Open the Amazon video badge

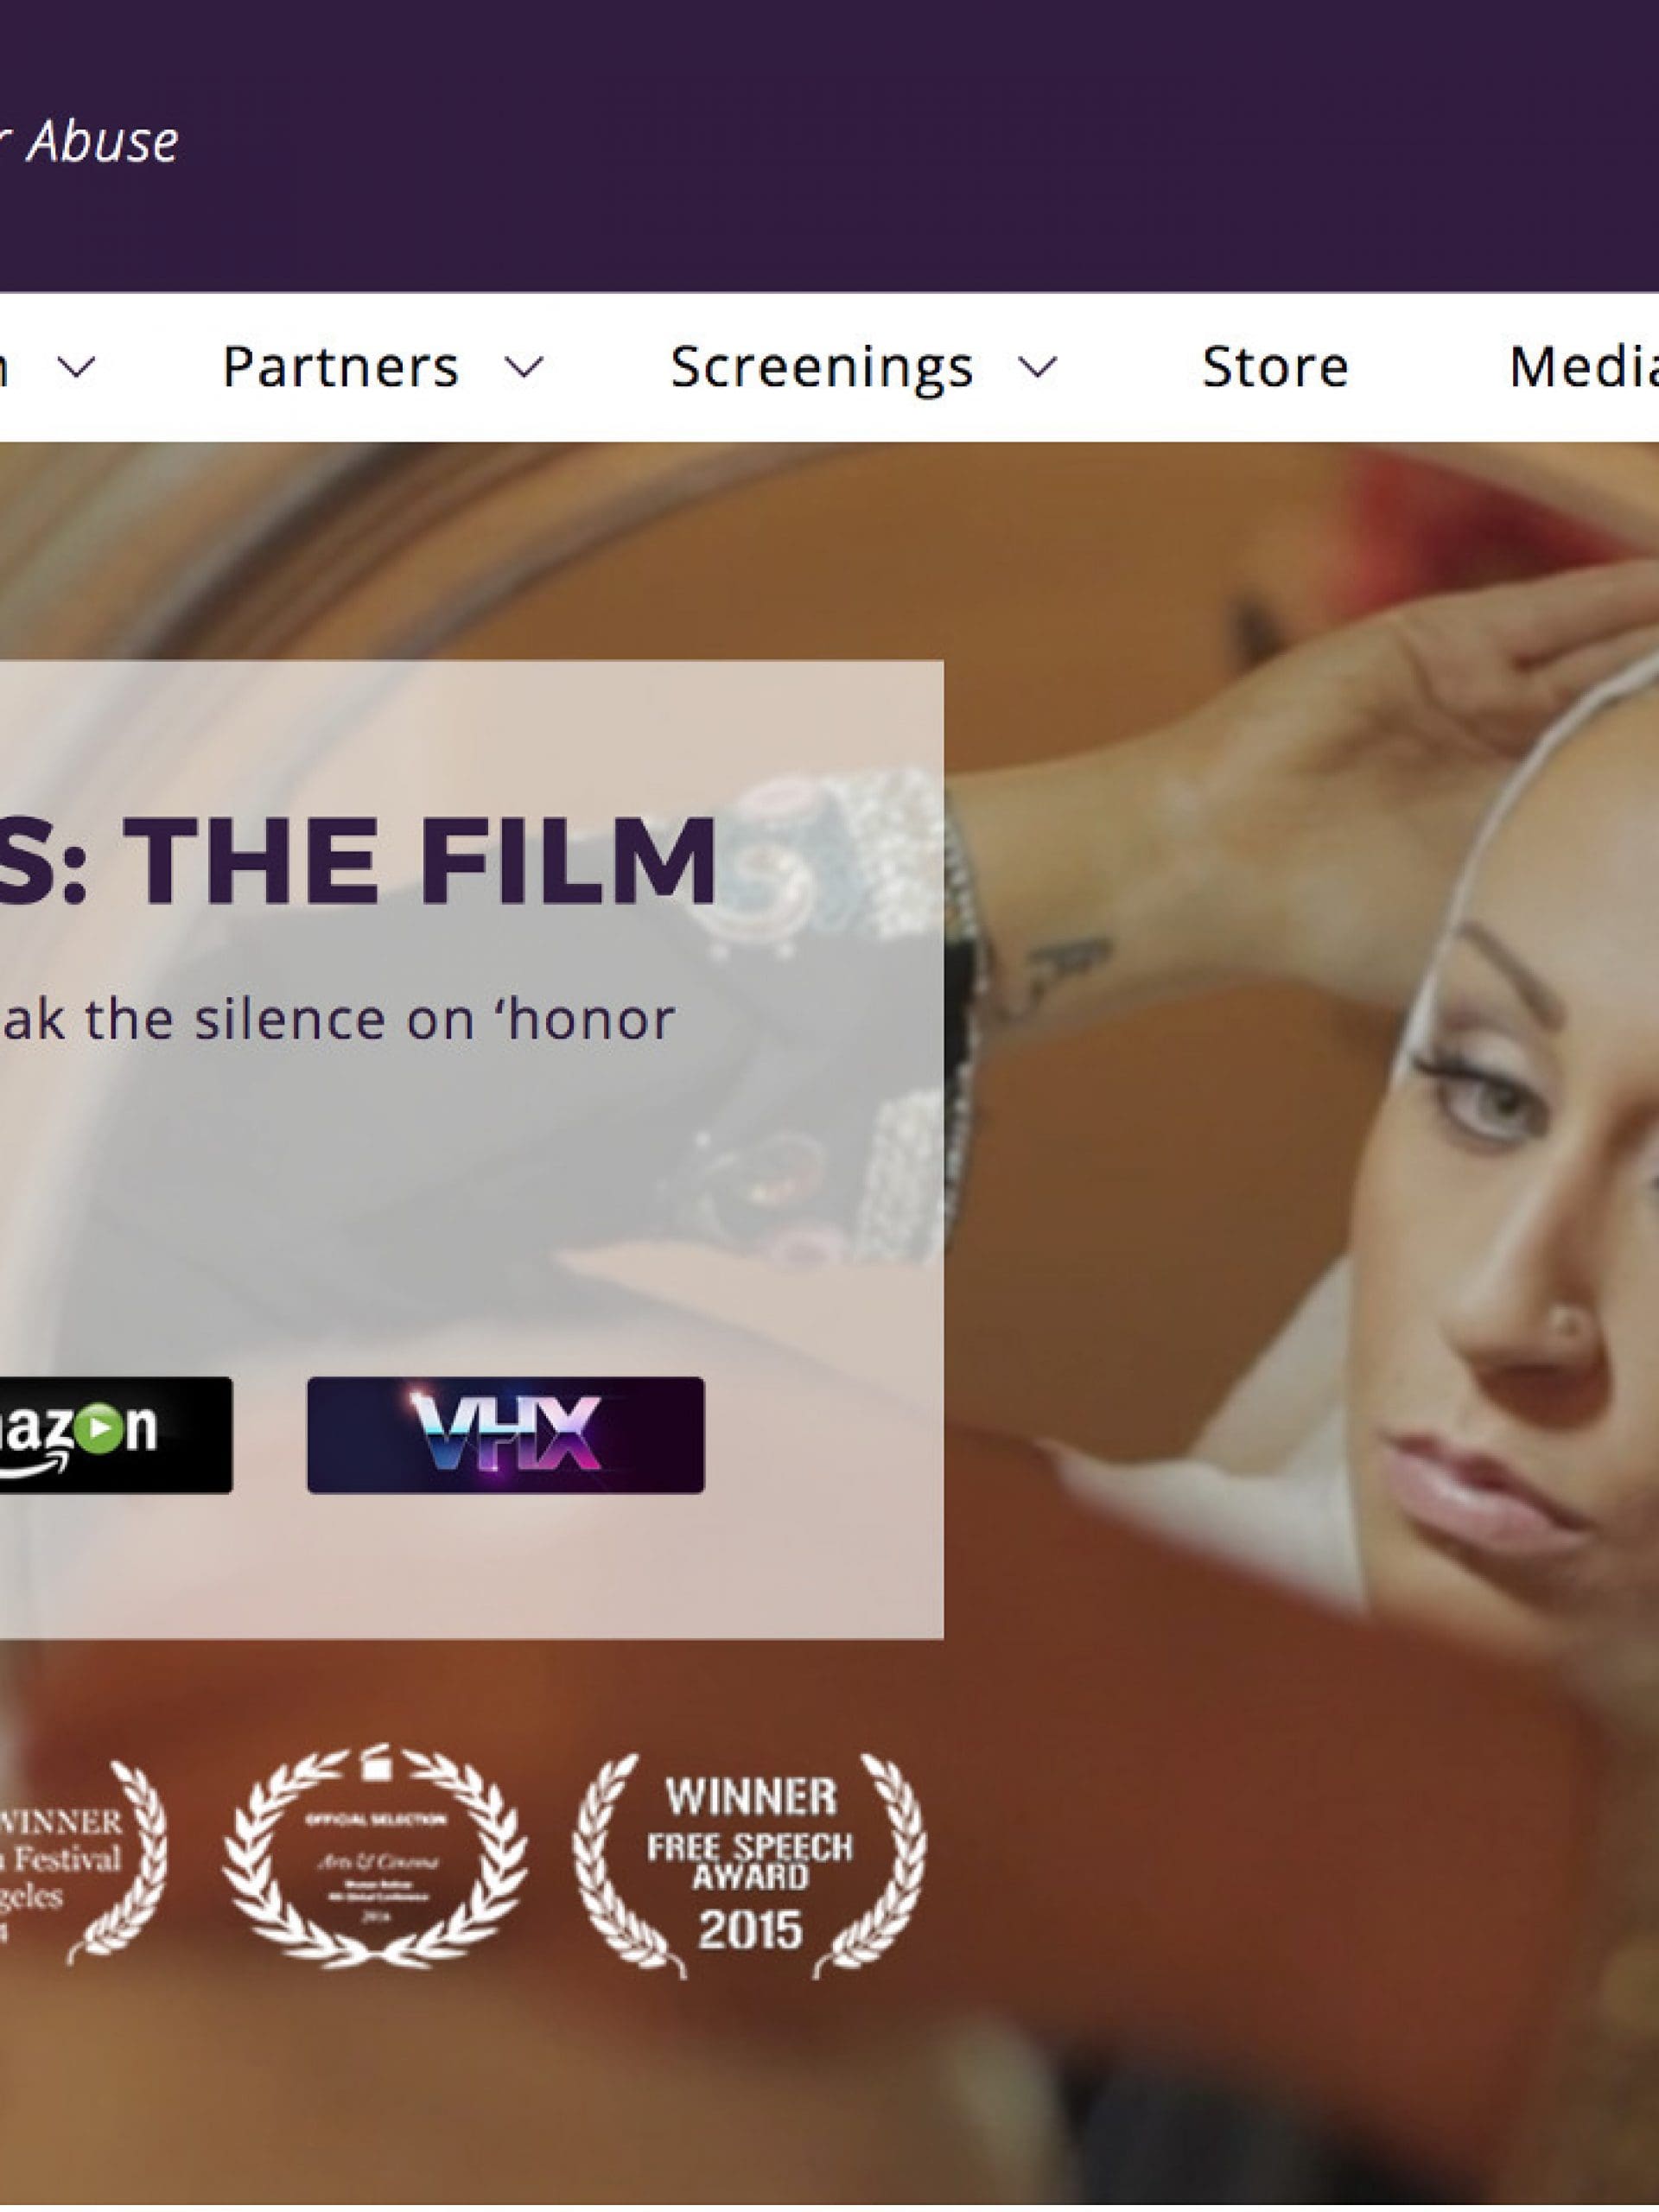(116, 1435)
